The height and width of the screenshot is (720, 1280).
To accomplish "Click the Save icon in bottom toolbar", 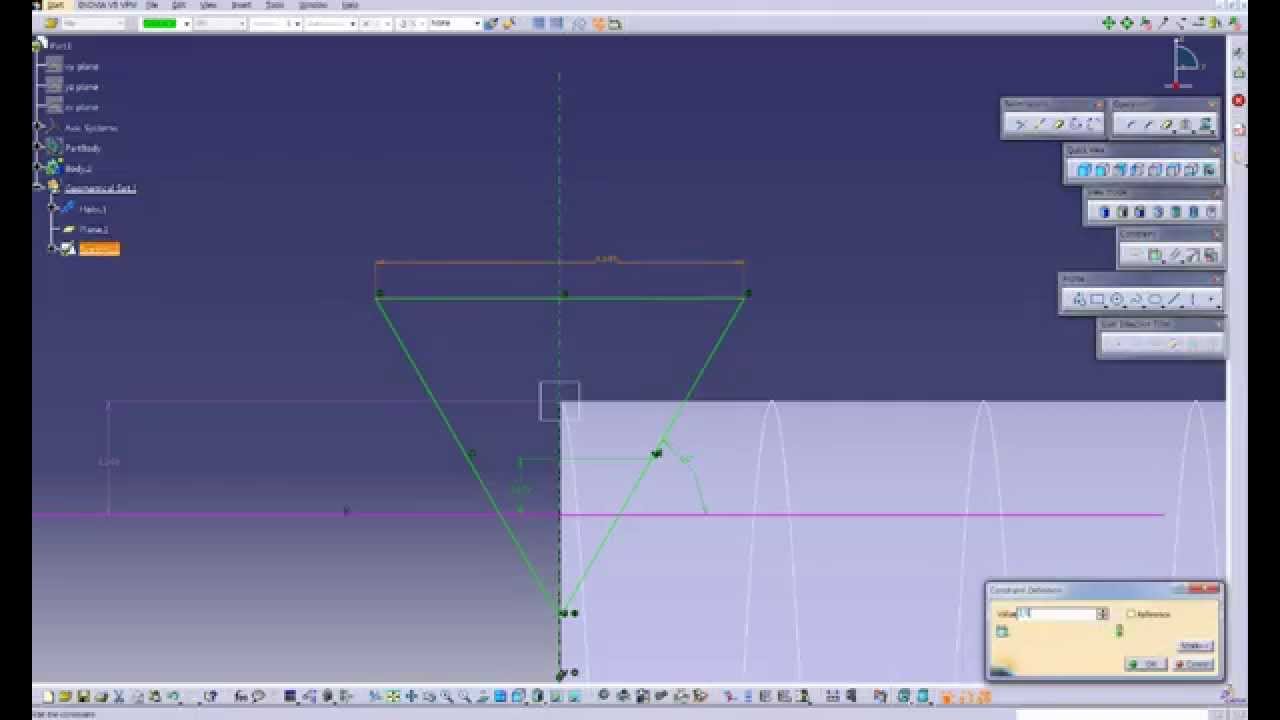I will (x=83, y=695).
